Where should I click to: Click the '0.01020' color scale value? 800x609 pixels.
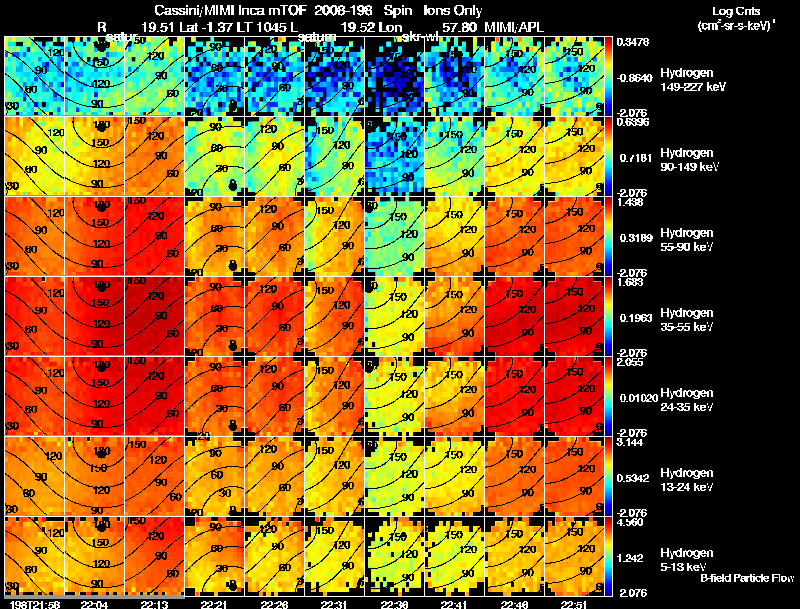[x=638, y=398]
